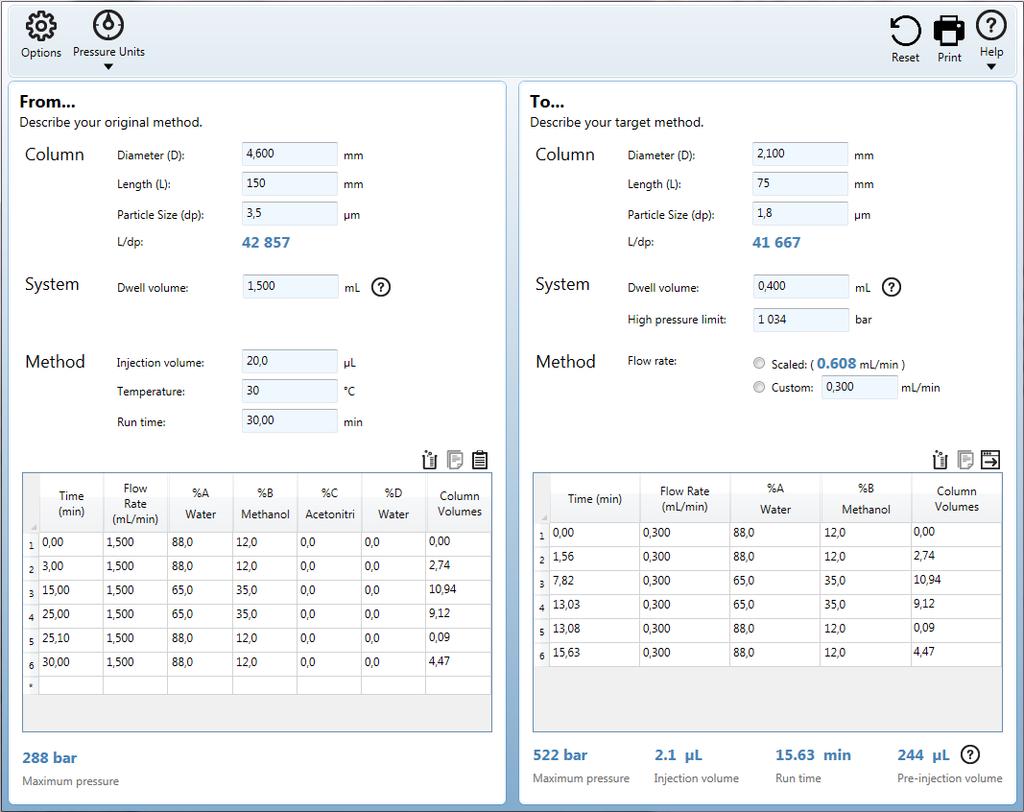Open the Options gear icon
The width and height of the screenshot is (1024, 812).
(40, 27)
